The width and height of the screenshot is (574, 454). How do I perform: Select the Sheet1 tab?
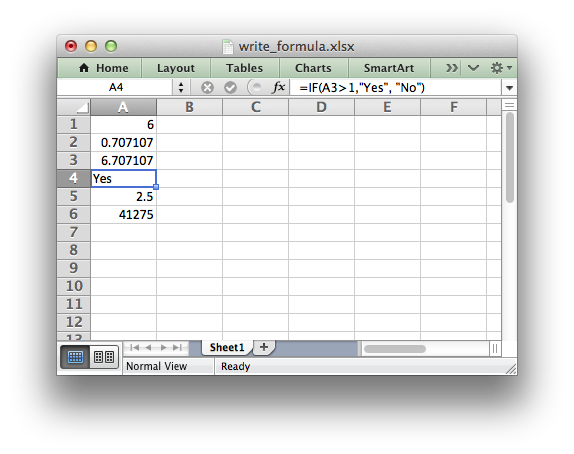pos(227,347)
